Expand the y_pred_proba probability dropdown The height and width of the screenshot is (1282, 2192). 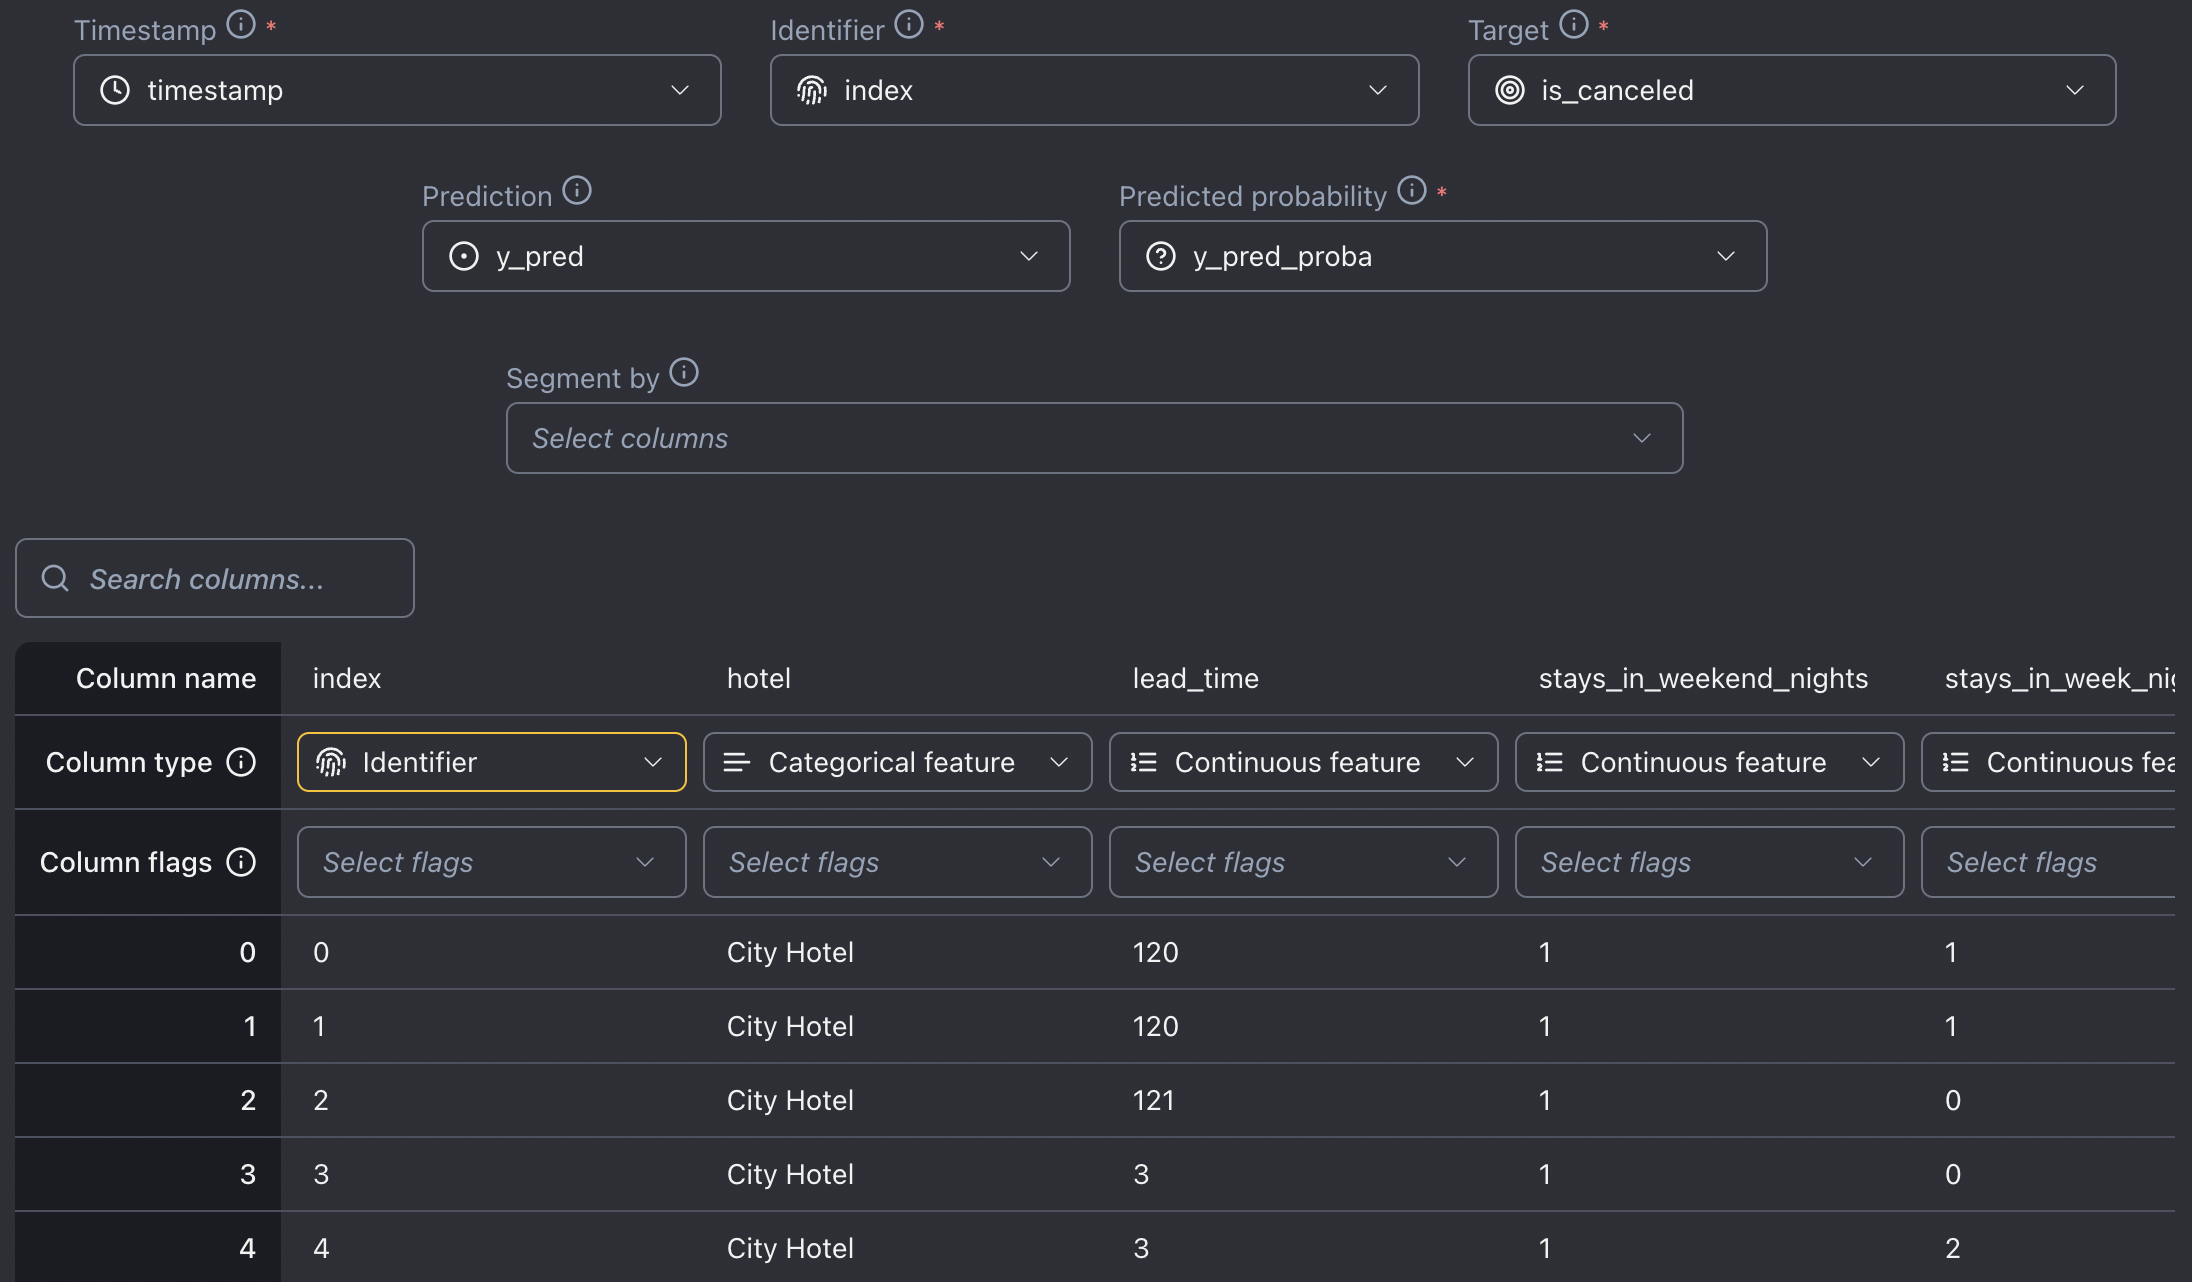(1442, 256)
